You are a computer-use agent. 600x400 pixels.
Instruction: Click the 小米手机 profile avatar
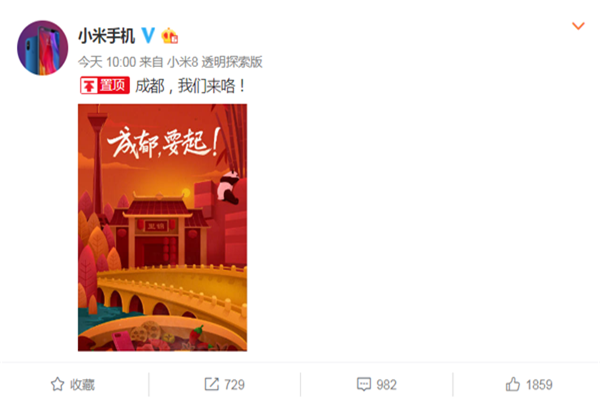[42, 48]
